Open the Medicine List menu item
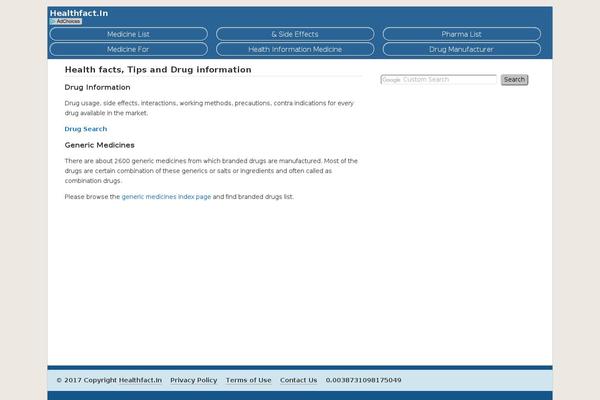The image size is (600, 400). click(128, 34)
